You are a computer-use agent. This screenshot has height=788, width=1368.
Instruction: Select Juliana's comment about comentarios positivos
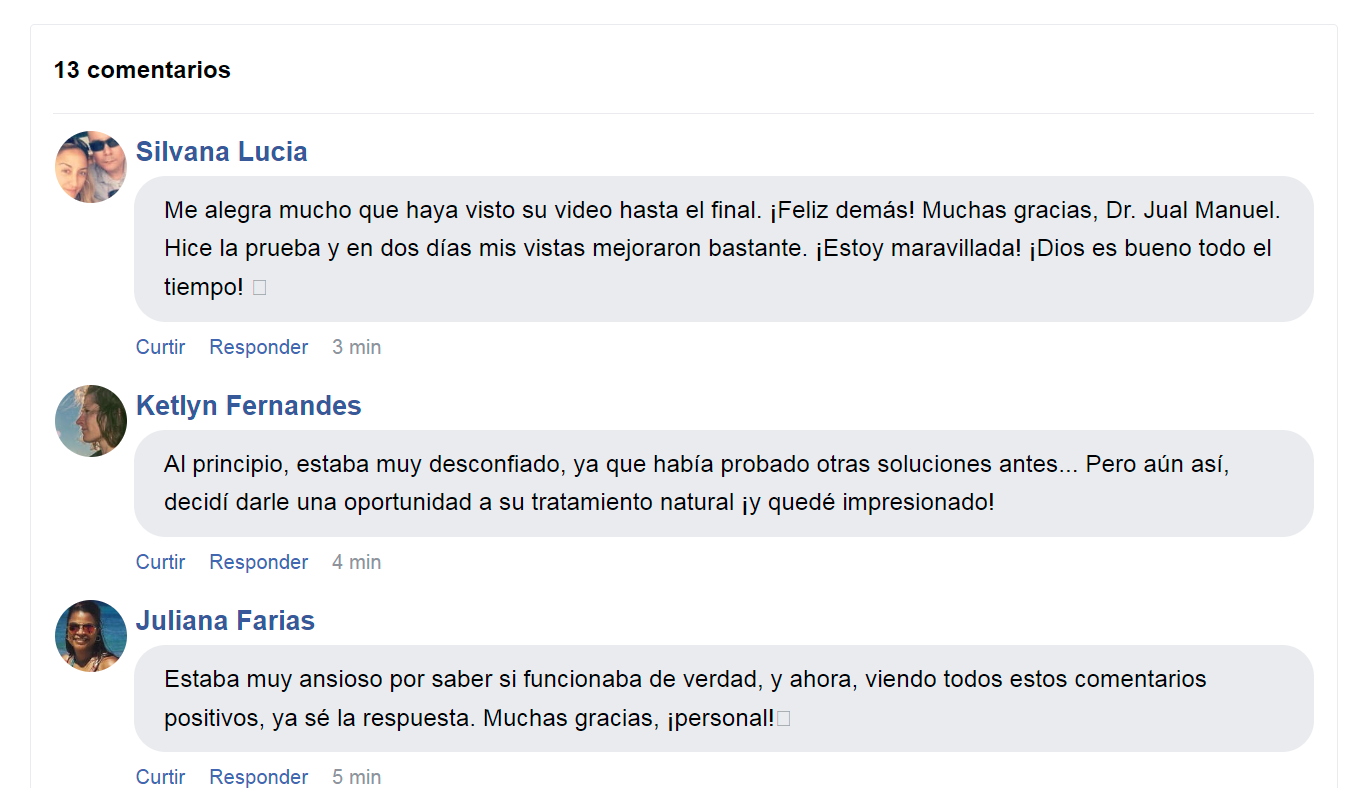724,699
